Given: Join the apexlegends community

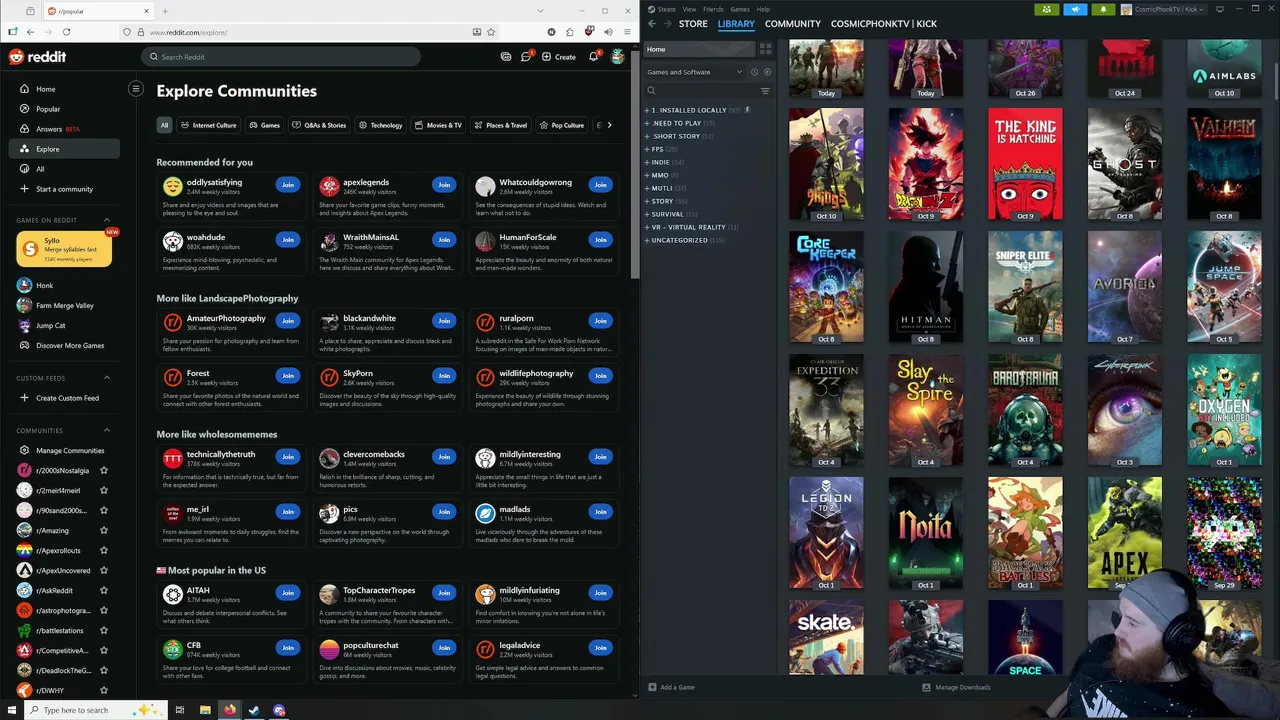Looking at the screenshot, I should tap(444, 185).
